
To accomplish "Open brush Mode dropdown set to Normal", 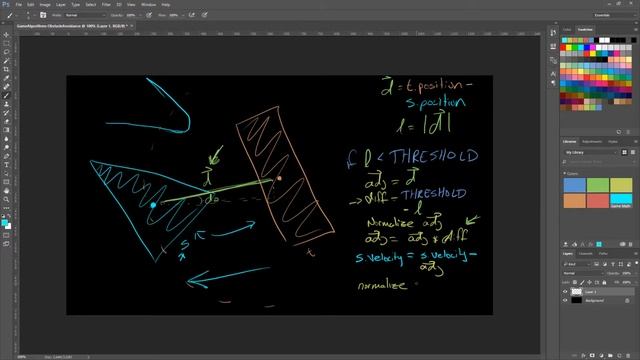I will 85,15.
